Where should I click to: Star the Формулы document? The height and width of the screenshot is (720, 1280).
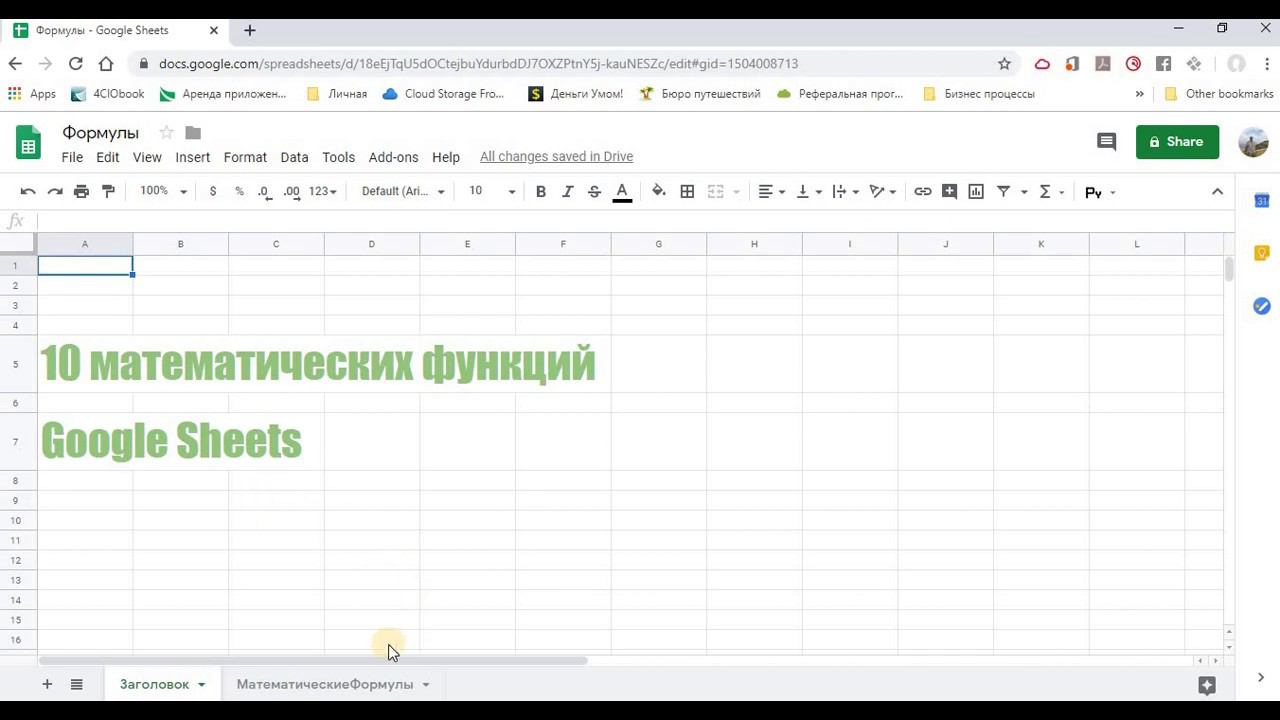coord(167,133)
